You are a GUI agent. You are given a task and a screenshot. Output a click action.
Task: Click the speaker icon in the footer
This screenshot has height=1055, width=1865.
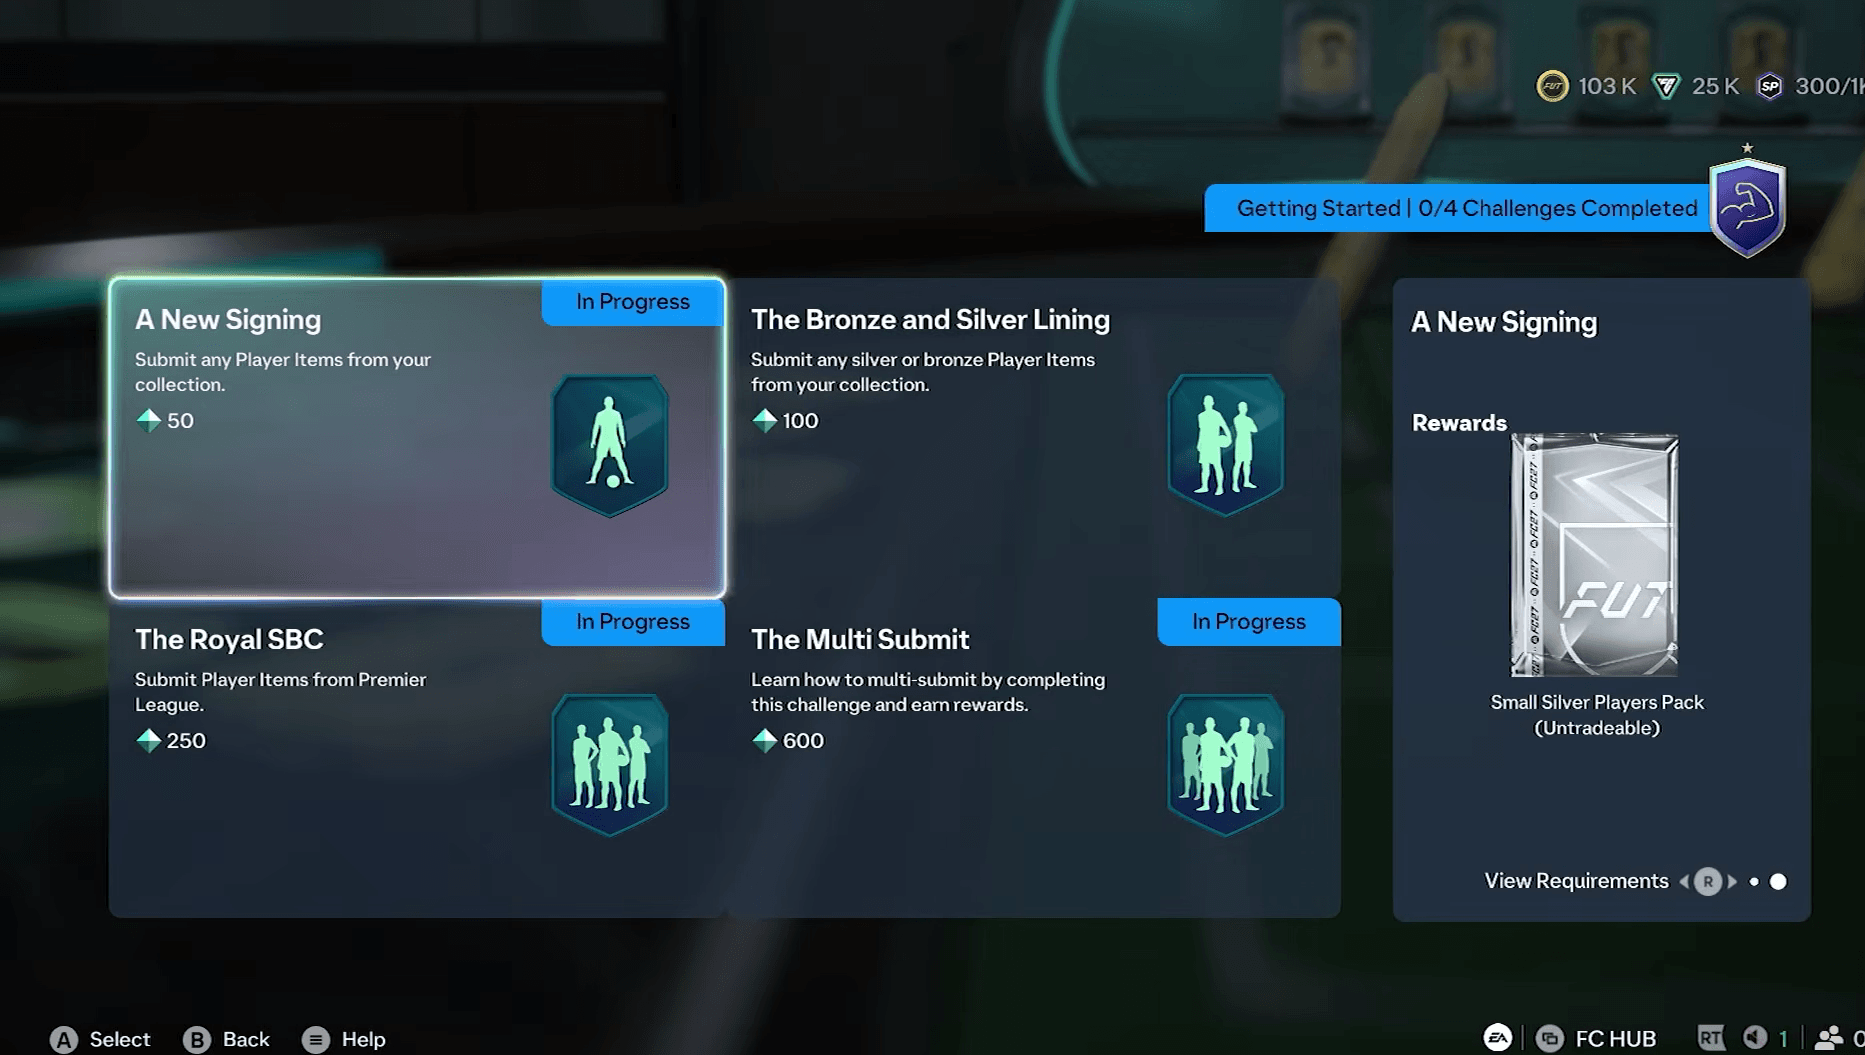click(1754, 1038)
